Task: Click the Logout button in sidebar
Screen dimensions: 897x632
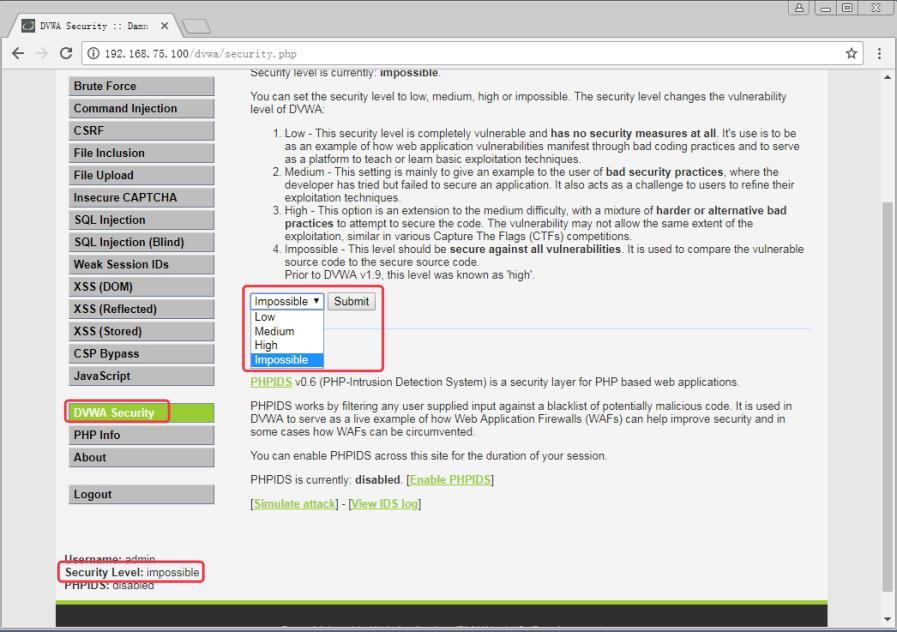Action: [141, 495]
